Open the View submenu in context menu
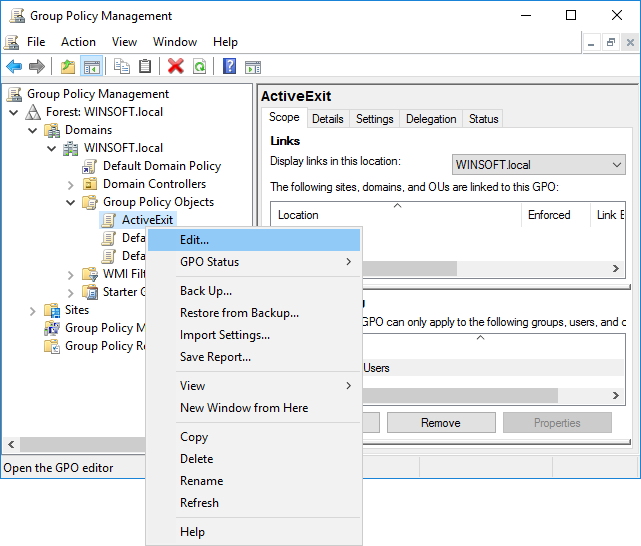641x546 pixels. click(x=253, y=386)
